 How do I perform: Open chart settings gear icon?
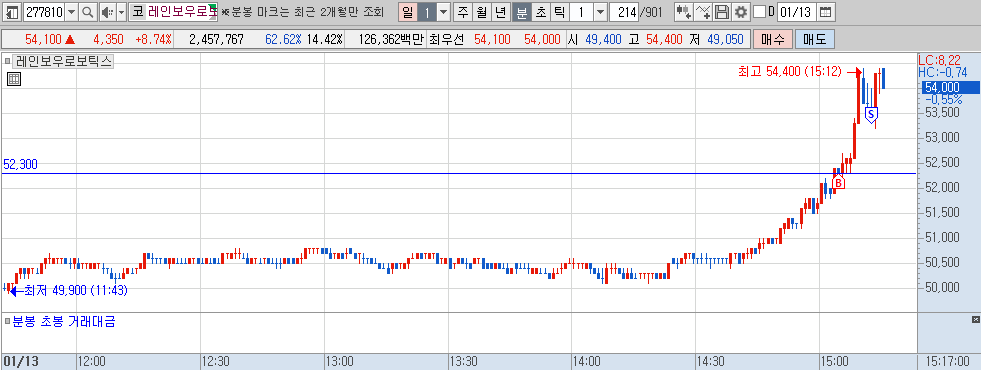tap(741, 11)
